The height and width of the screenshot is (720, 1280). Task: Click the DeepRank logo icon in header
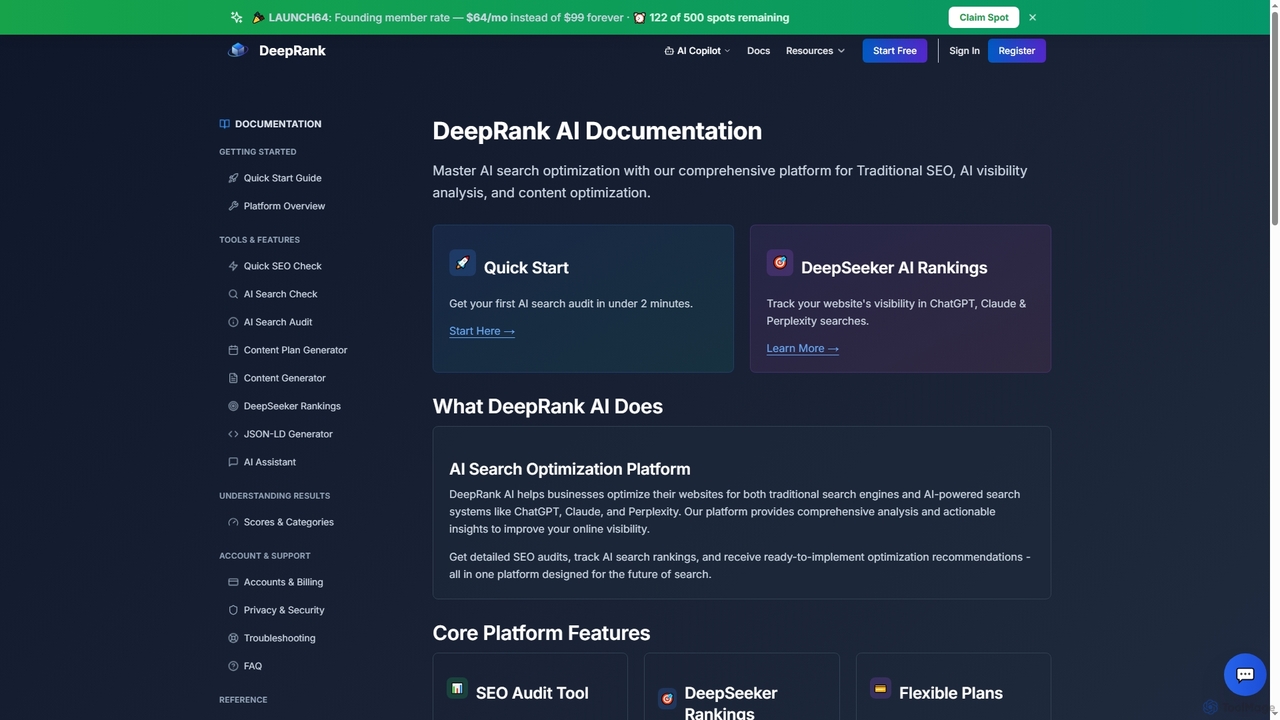click(237, 50)
